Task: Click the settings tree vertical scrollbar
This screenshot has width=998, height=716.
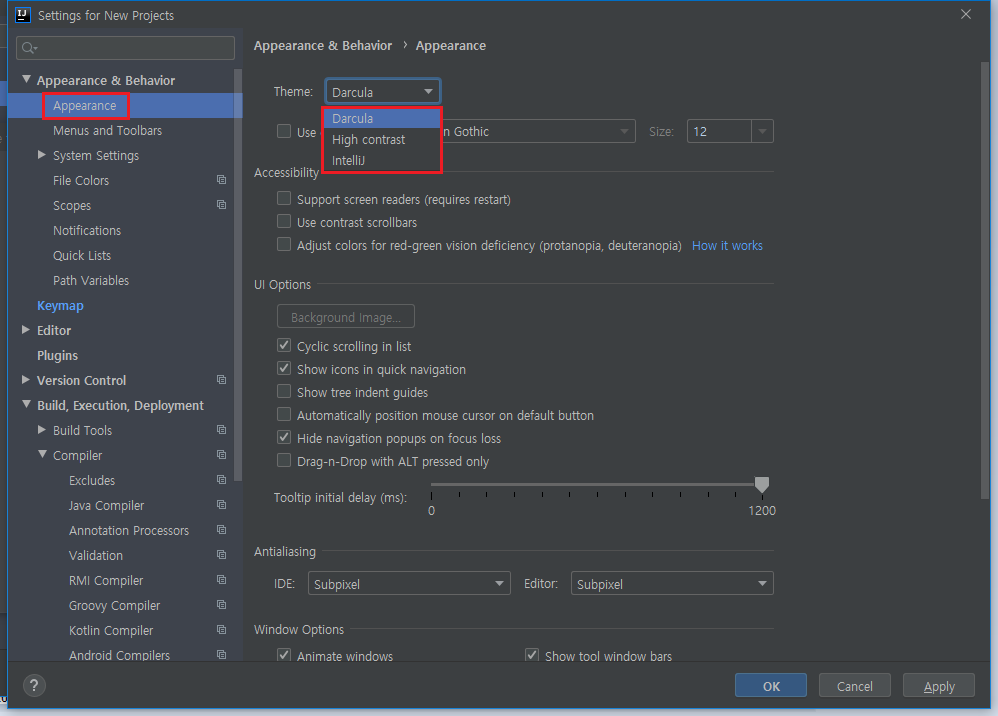Action: tap(238, 274)
